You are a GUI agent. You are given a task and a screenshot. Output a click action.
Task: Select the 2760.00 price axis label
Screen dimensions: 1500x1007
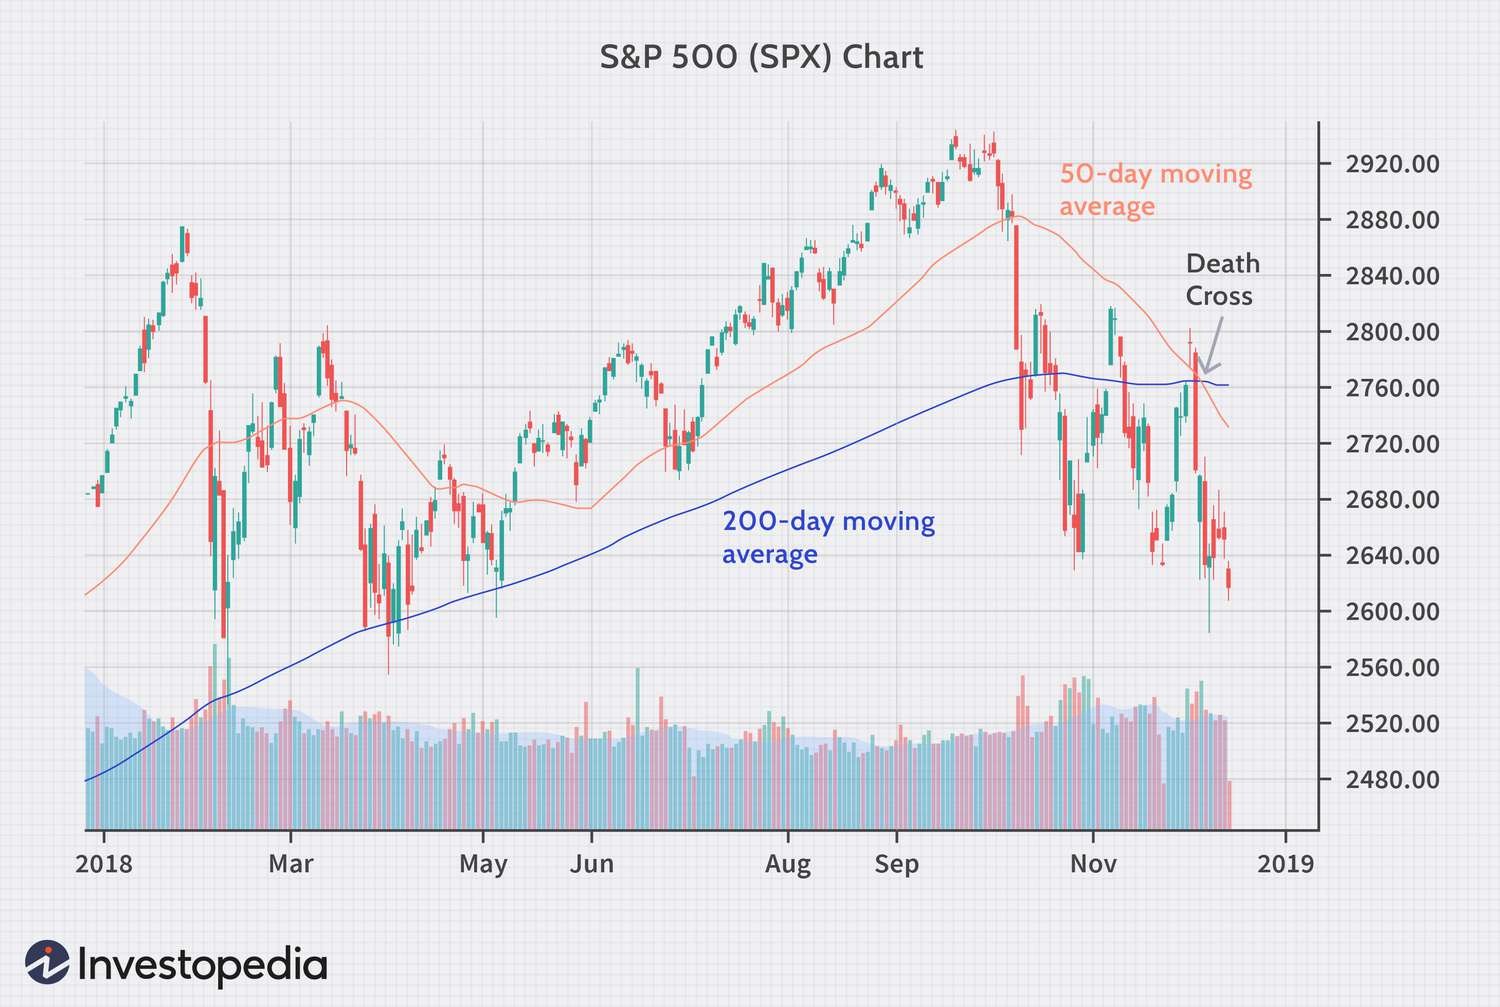click(1392, 388)
